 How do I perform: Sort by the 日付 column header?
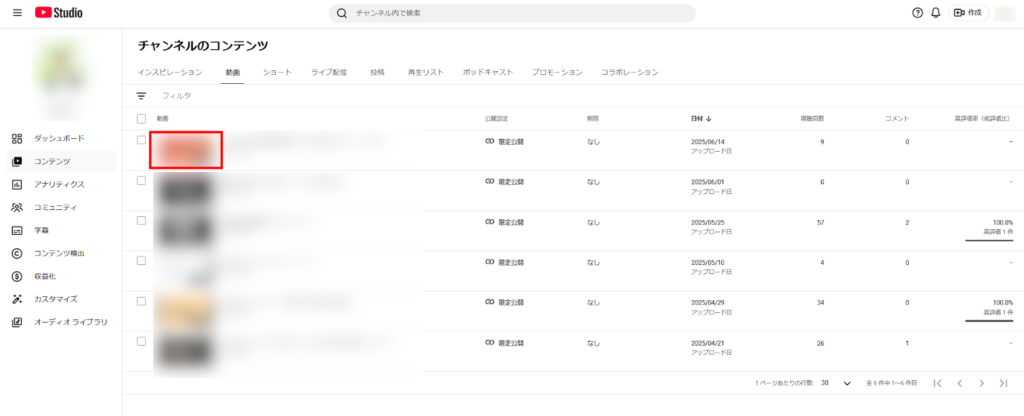(x=700, y=118)
